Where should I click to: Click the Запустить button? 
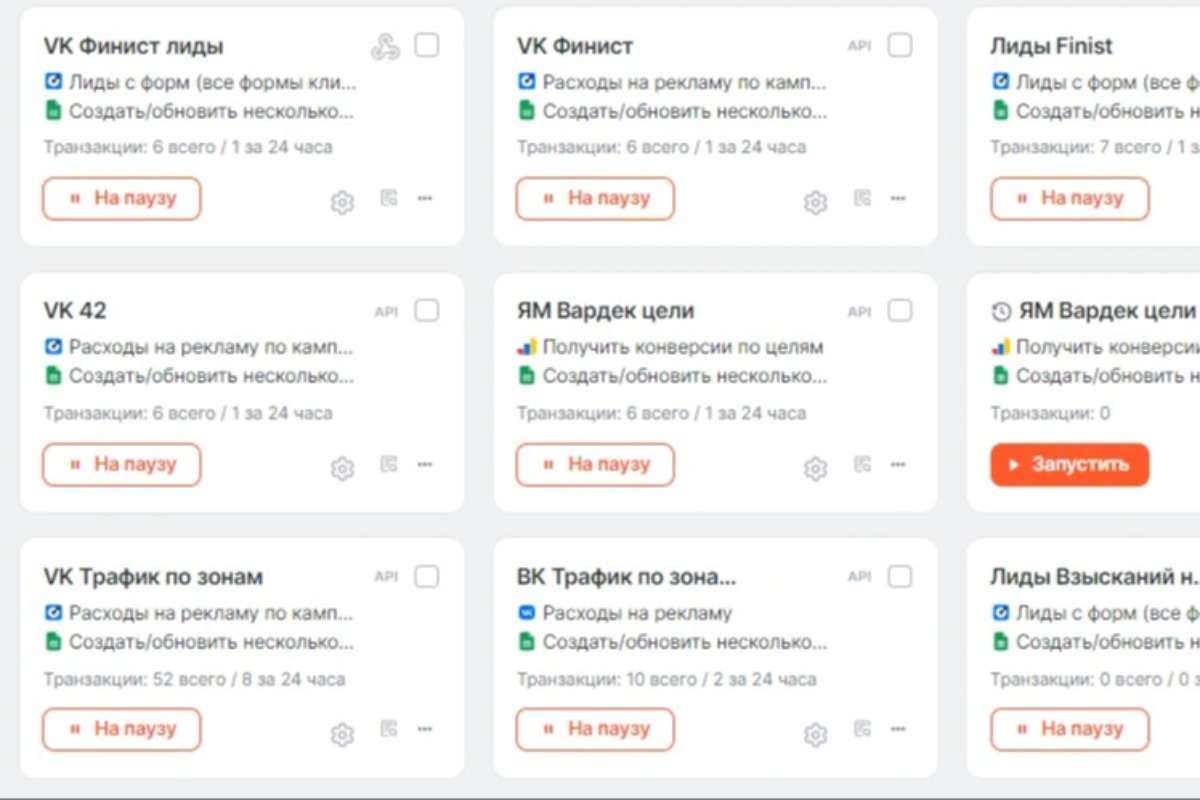1070,465
